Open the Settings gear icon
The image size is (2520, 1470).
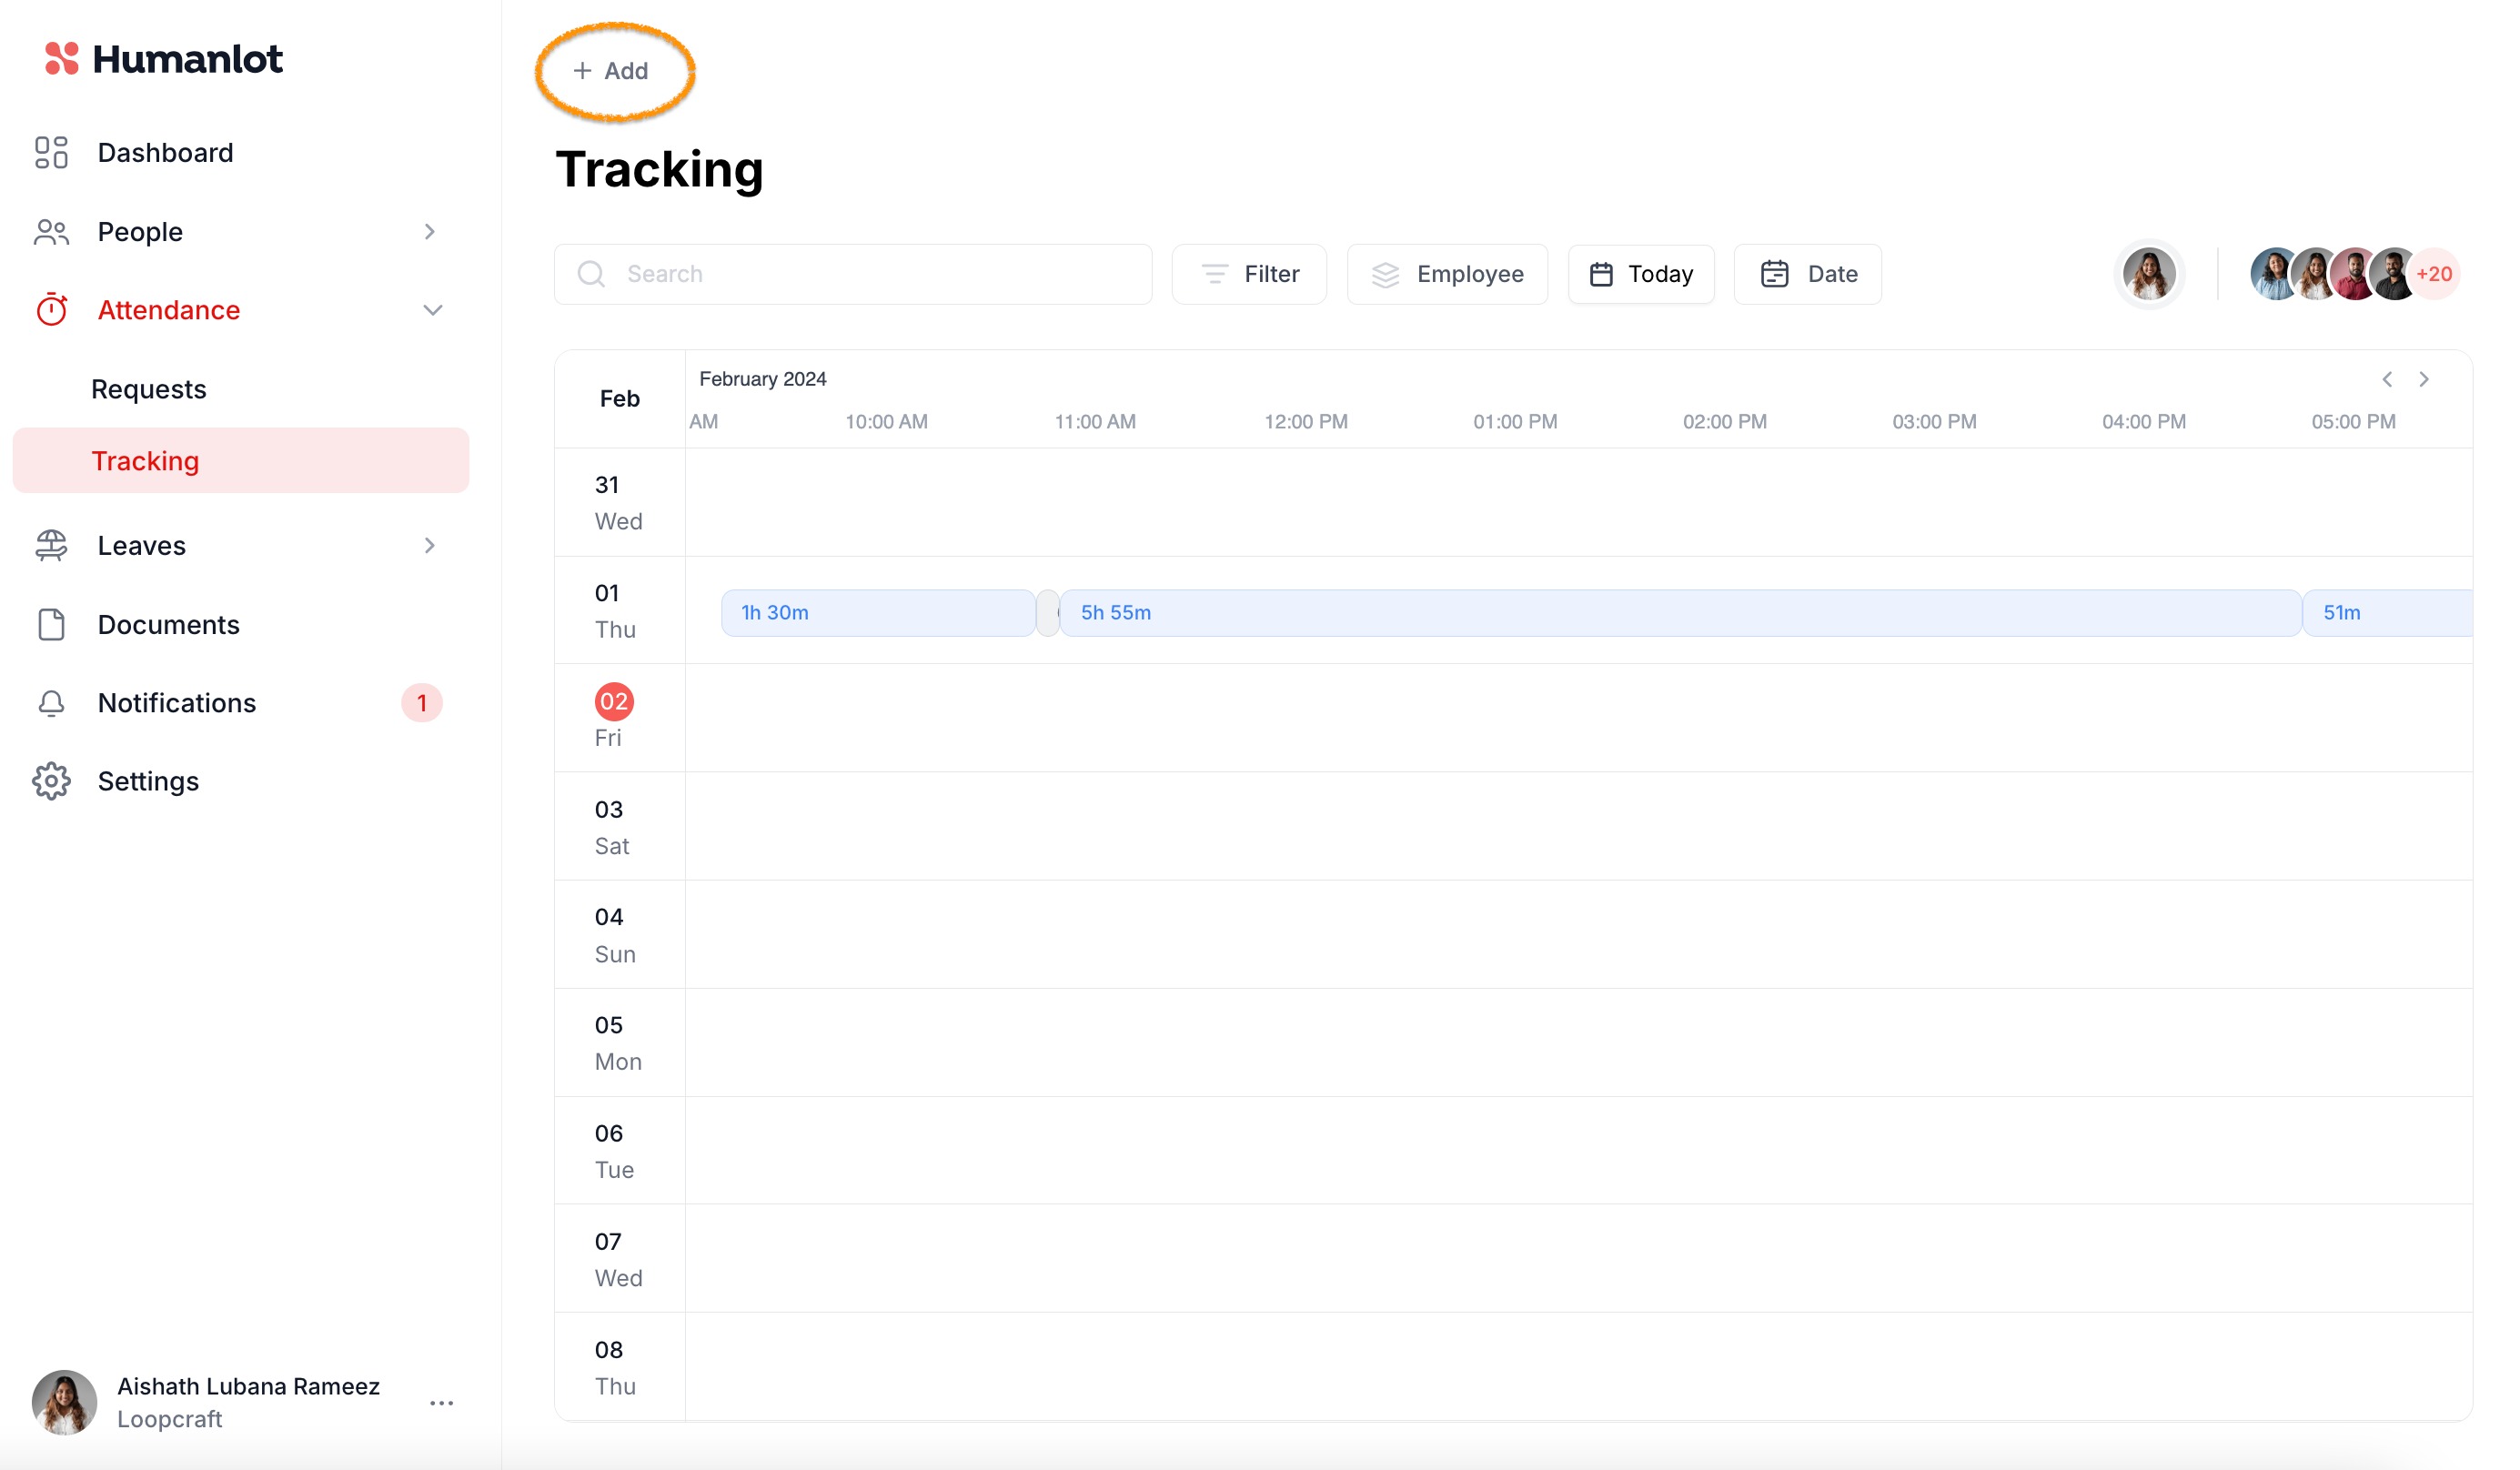[51, 781]
